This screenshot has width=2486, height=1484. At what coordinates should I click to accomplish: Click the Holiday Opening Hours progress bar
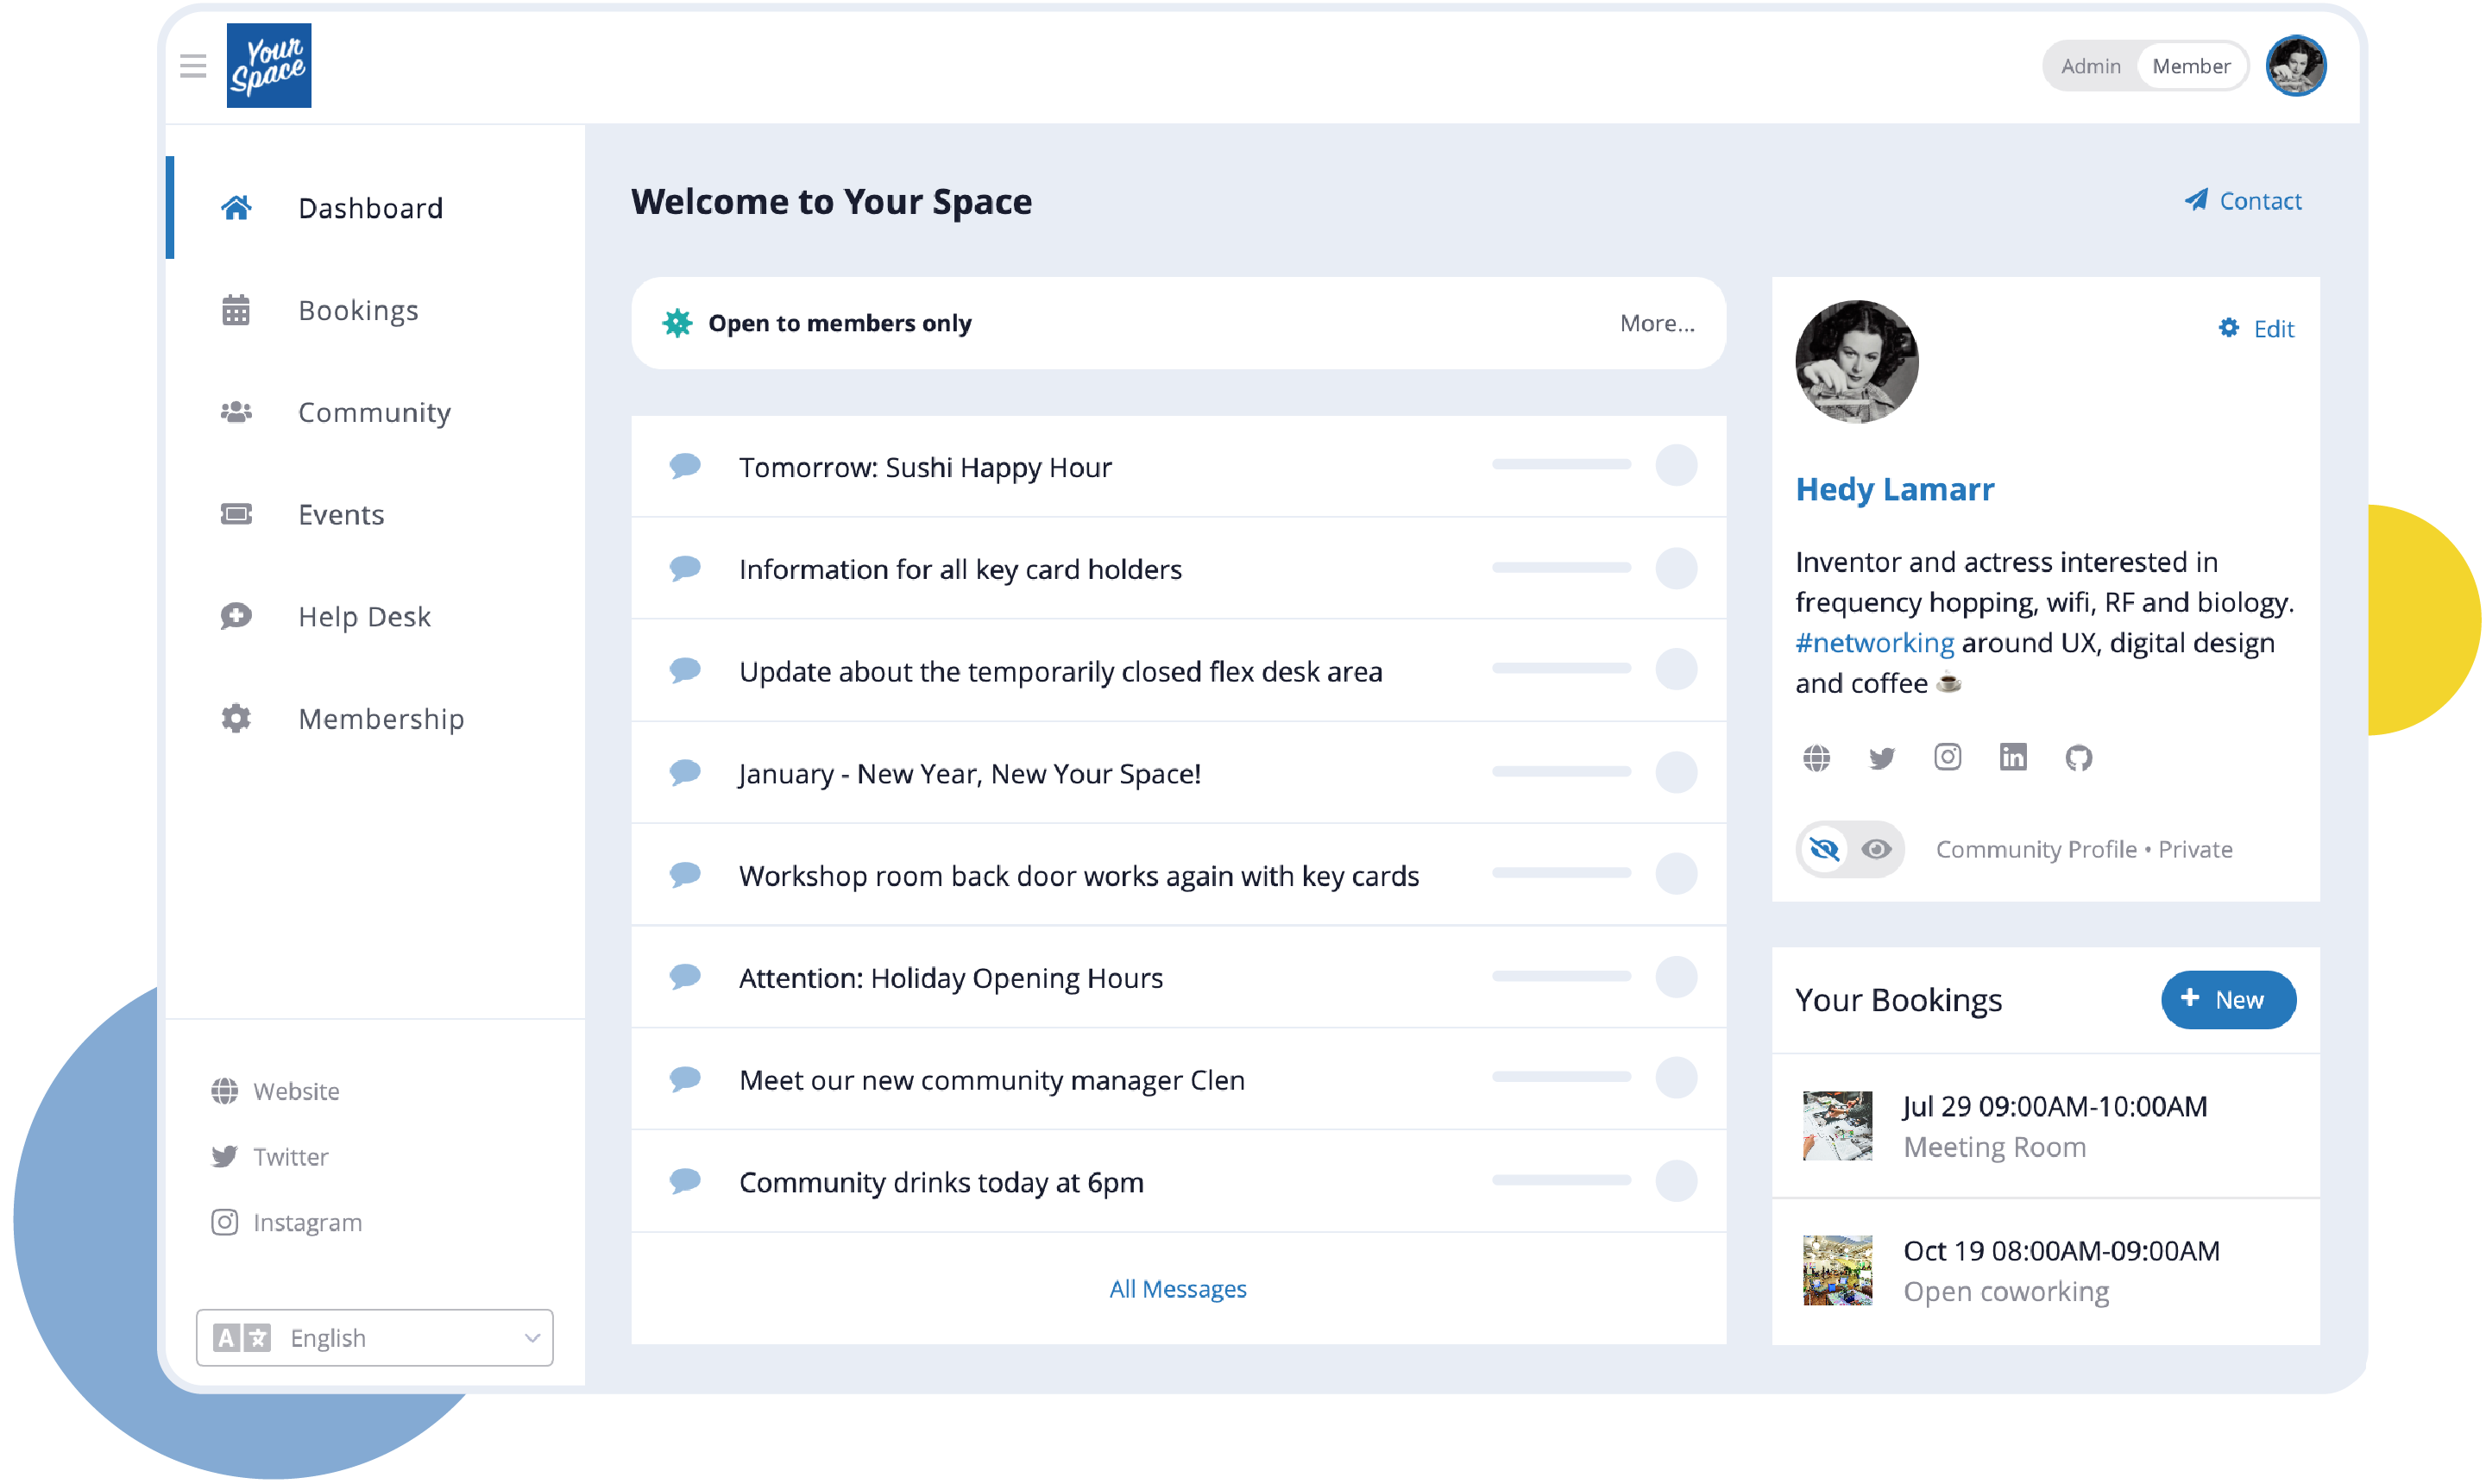1561,976
